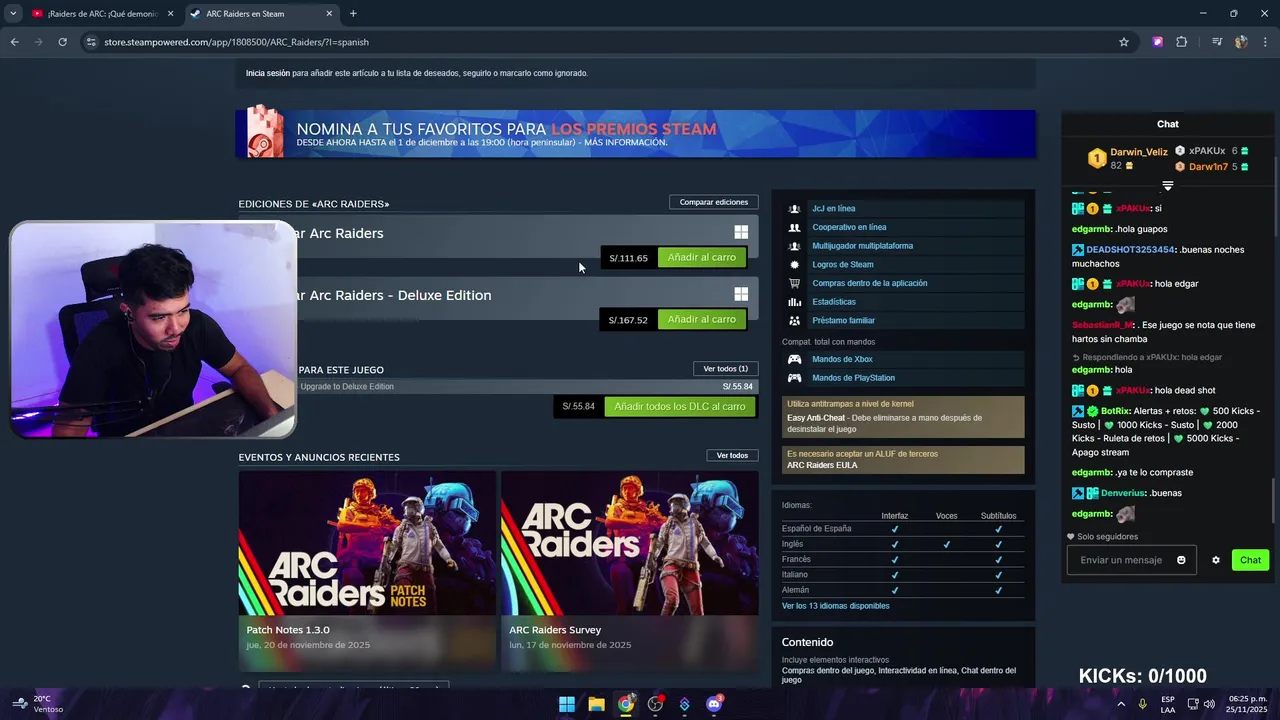Screen dimensions: 1280x720
Task: Switch to the Raiders de ARC YouTube tab
Action: [x=103, y=14]
